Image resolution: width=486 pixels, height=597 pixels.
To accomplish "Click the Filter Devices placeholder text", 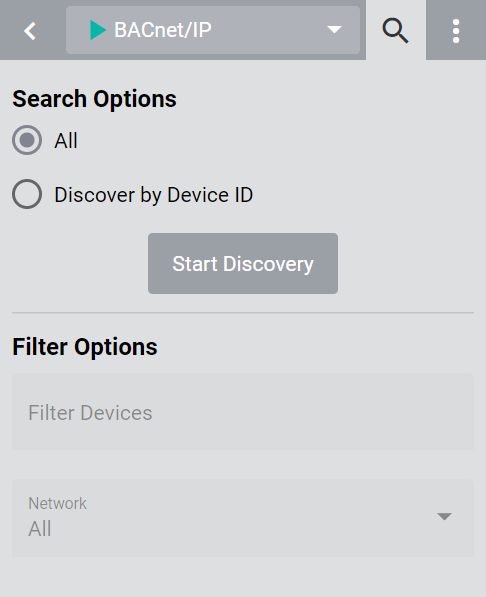I will [90, 413].
